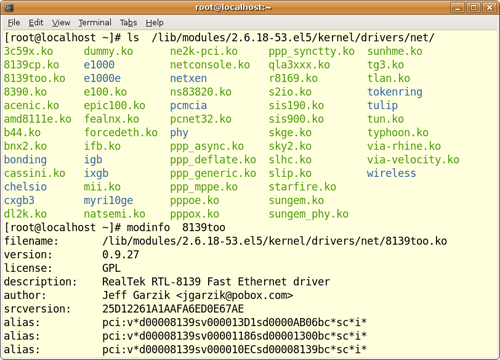Click the file name ppp_deflate.ko
Screen dimensions: 500x360
click(x=213, y=160)
